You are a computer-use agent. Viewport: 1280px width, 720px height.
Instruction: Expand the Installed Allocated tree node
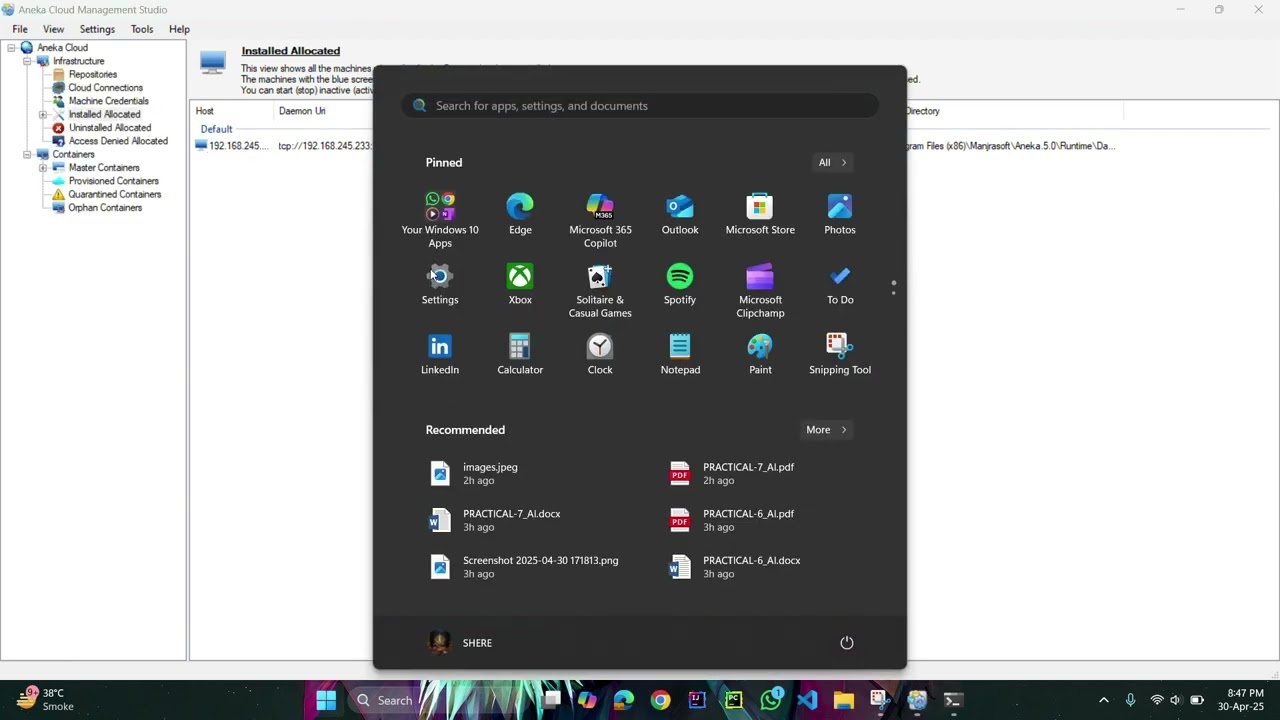(x=43, y=114)
